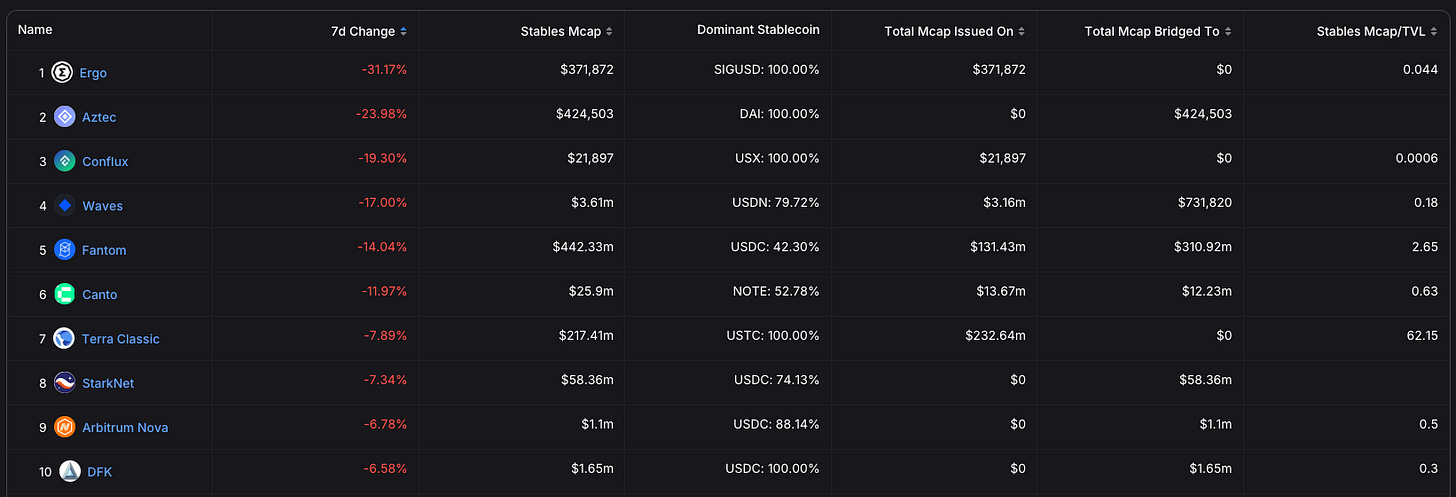Click the Waves chain logo icon
1456x497 pixels.
click(x=65, y=206)
